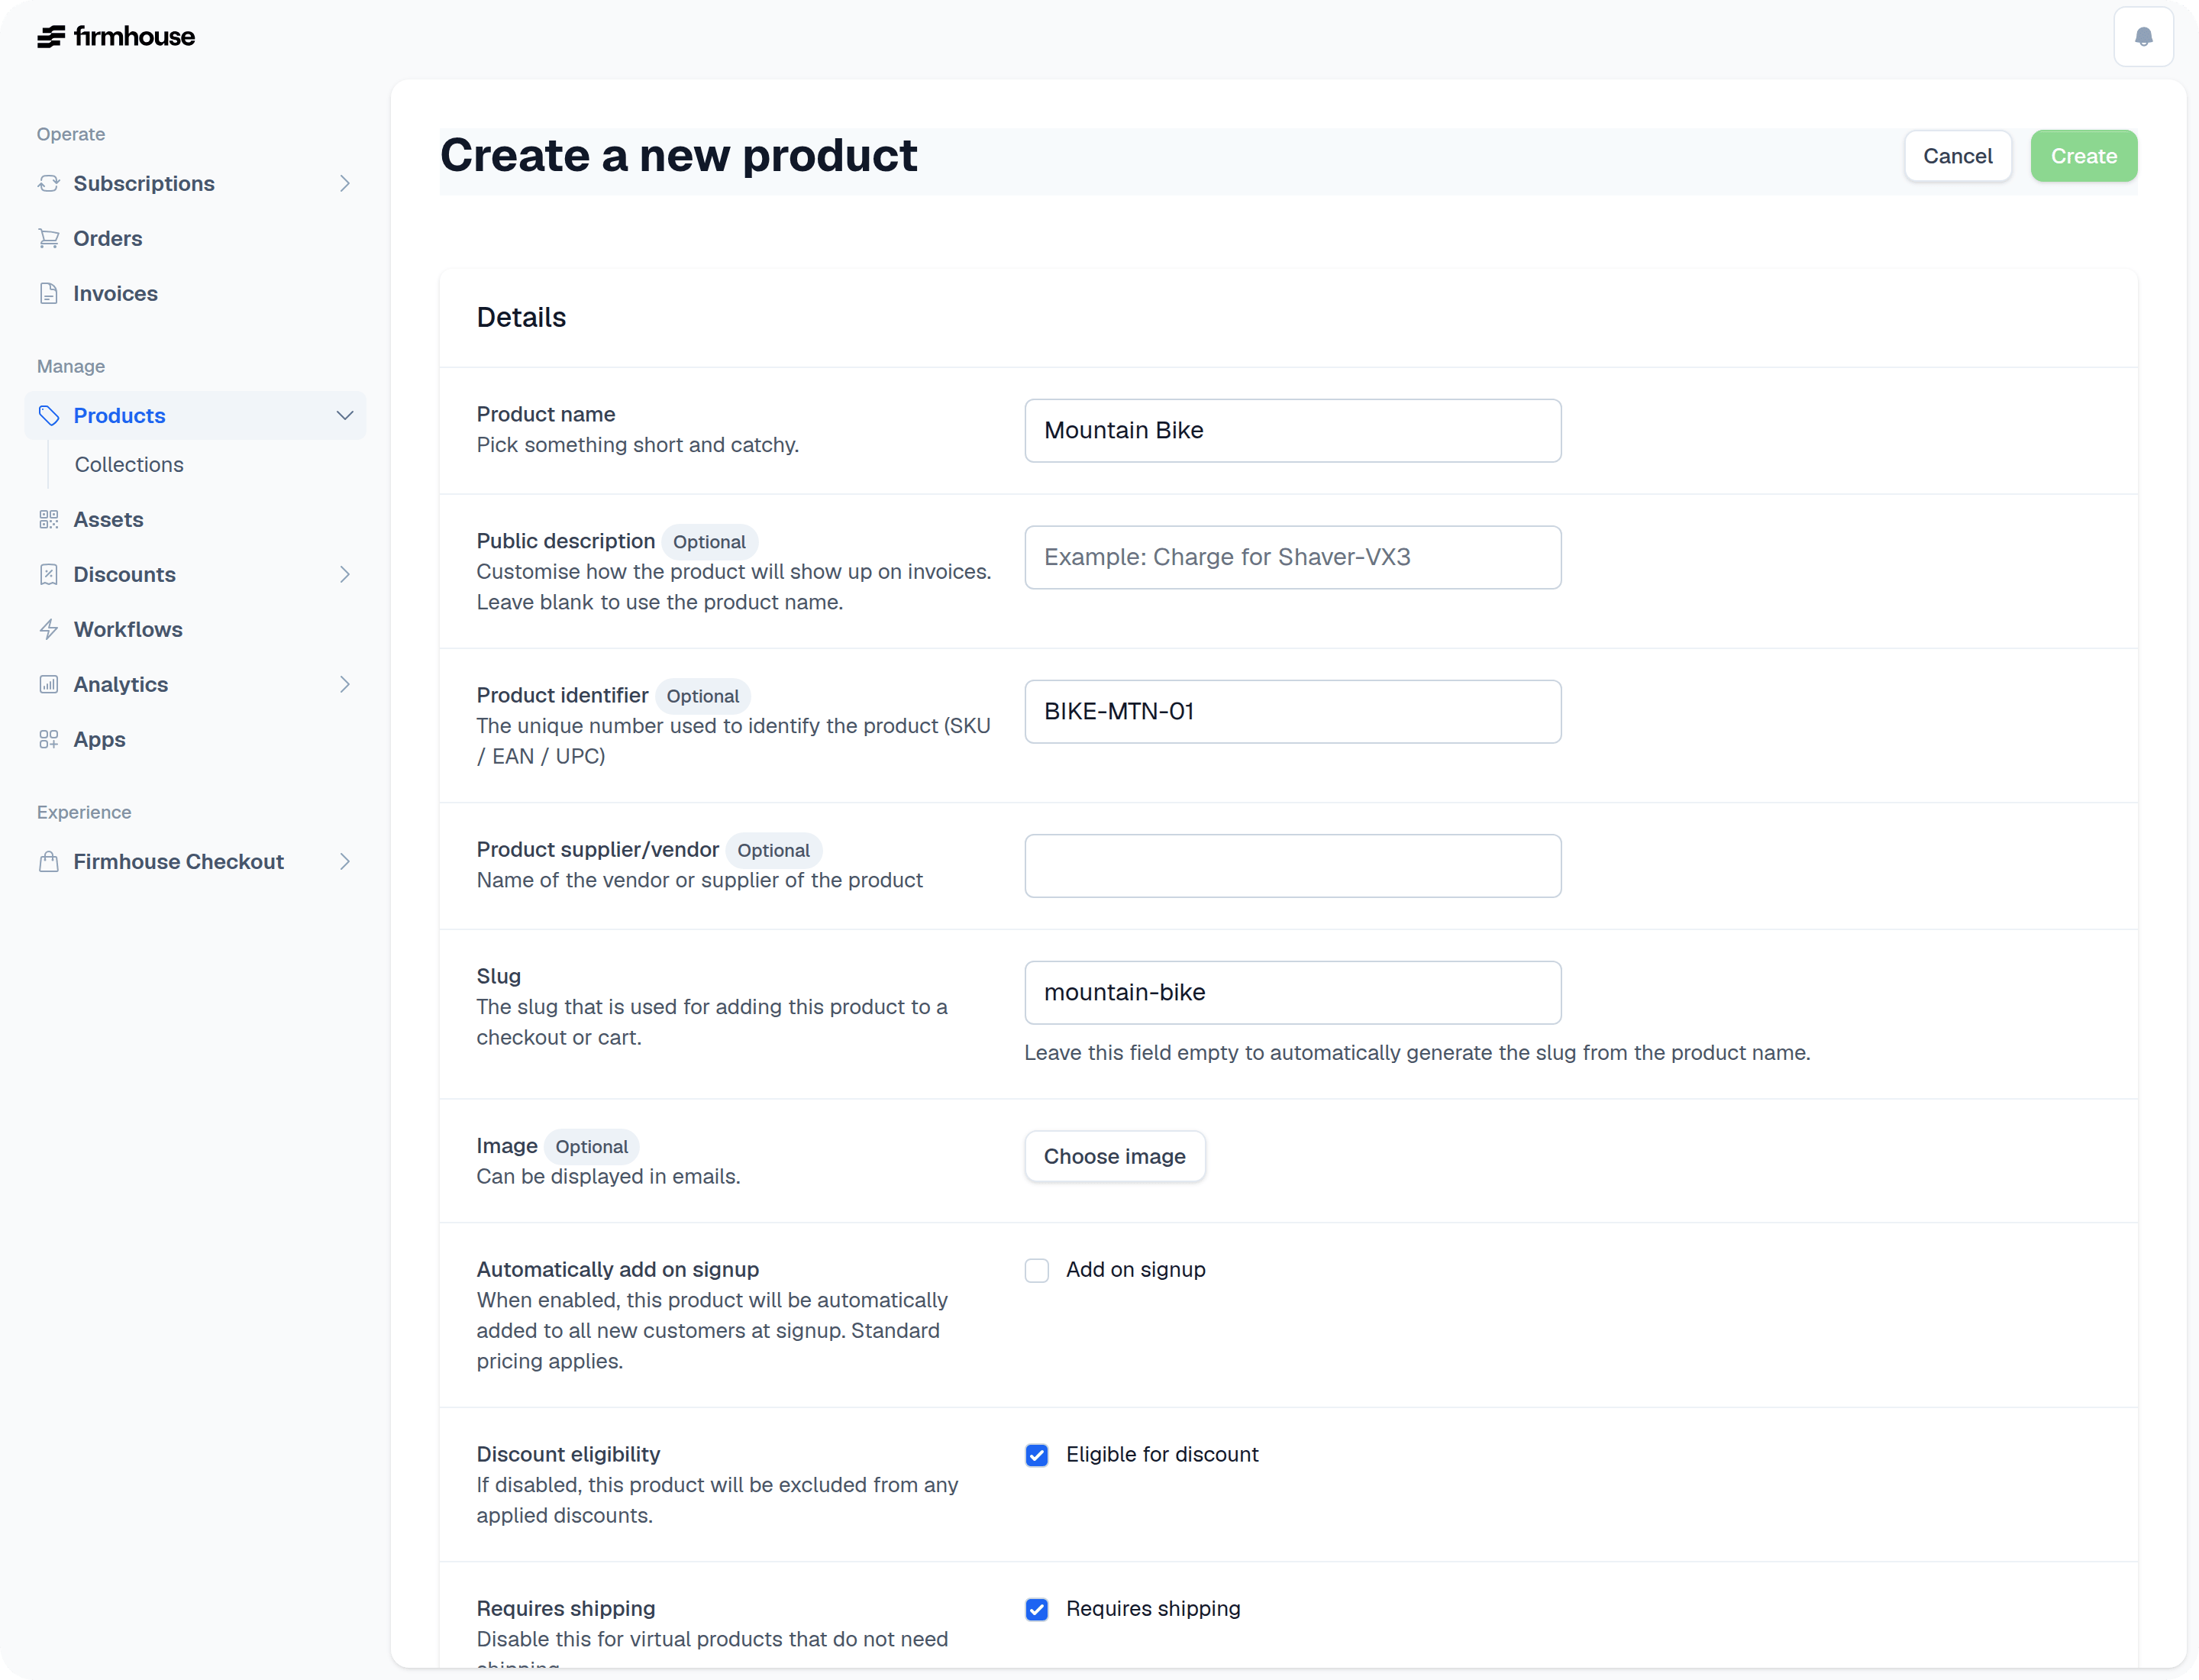Viewport: 2199px width, 1680px height.
Task: Click the Orders cart icon
Action: 49,238
